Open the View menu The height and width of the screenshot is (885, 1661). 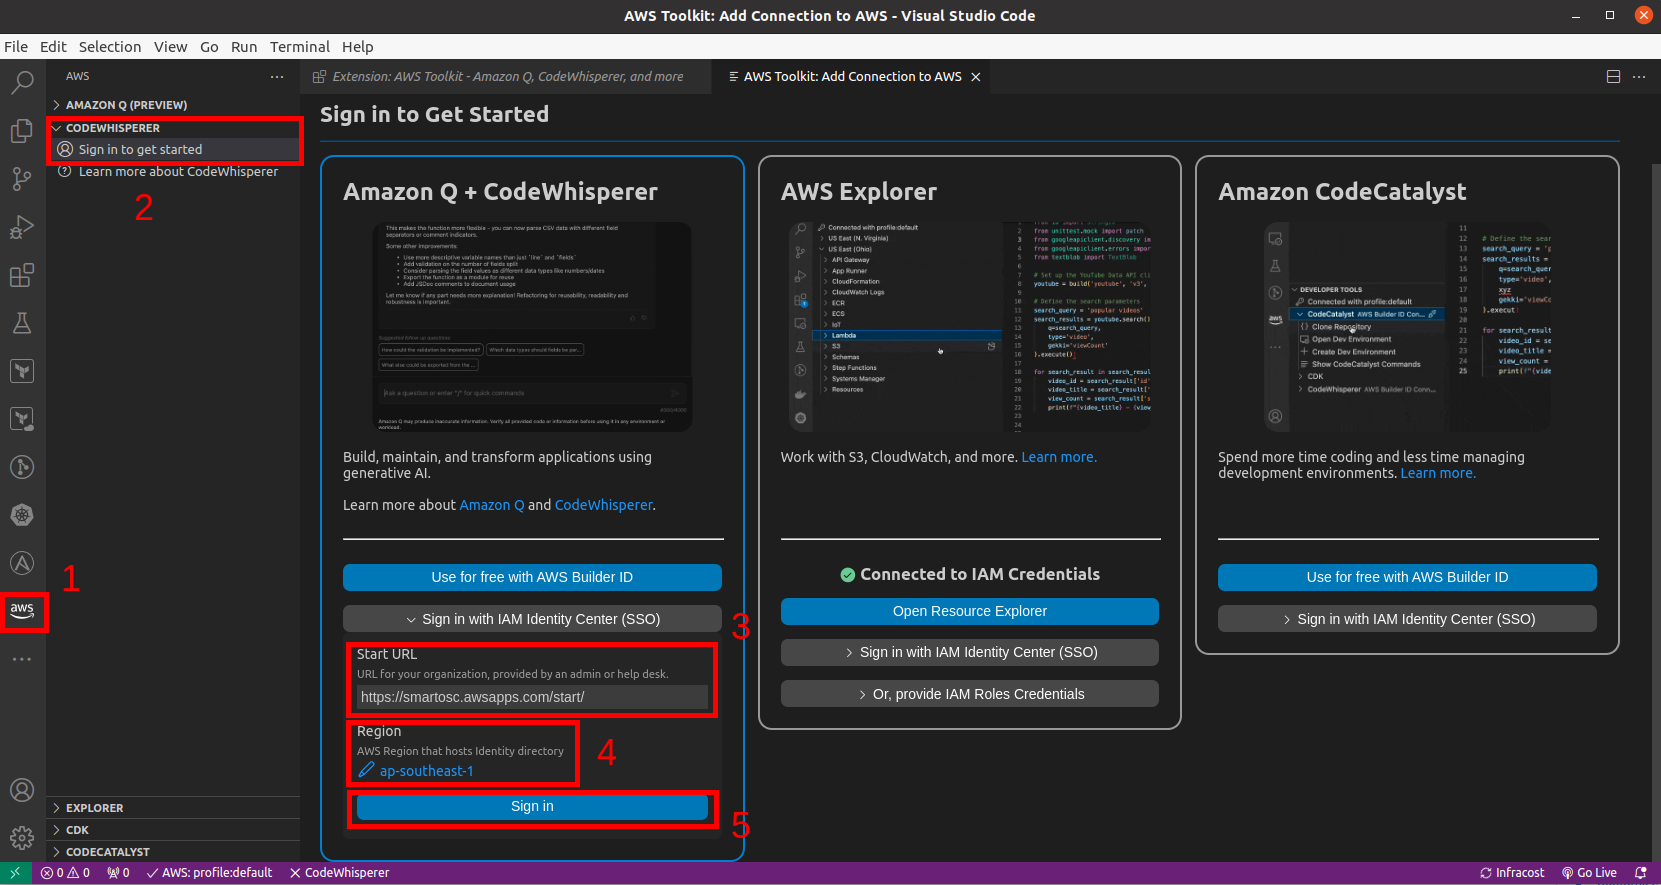point(170,47)
